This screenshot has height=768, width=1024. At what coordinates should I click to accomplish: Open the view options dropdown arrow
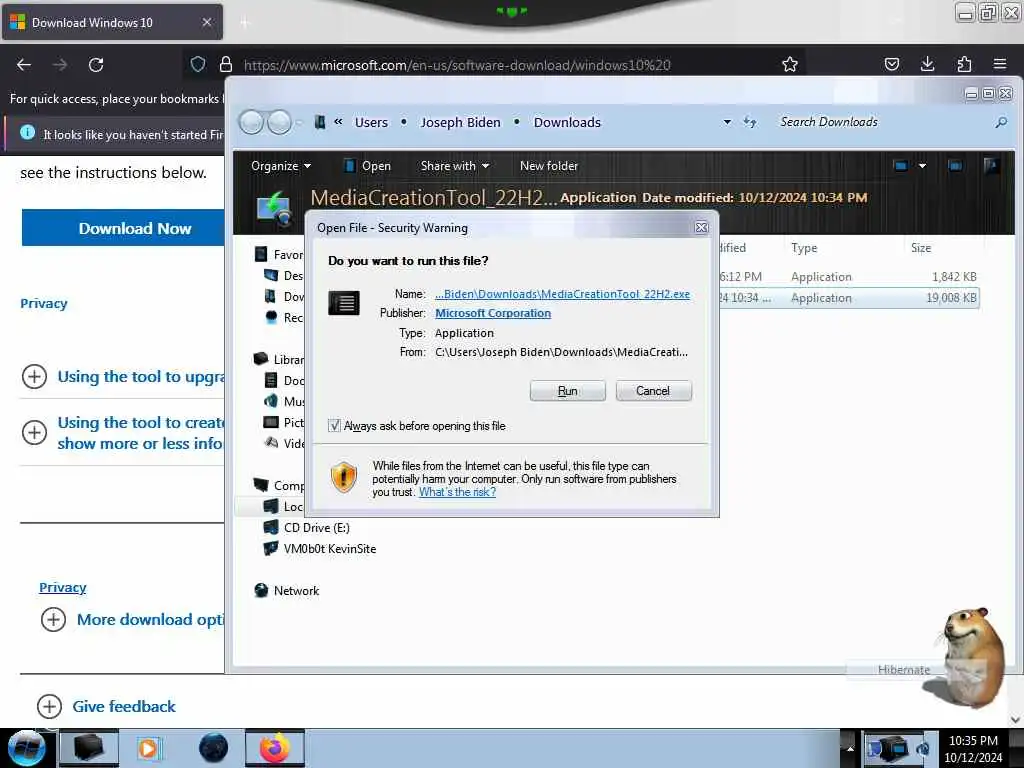pos(922,166)
